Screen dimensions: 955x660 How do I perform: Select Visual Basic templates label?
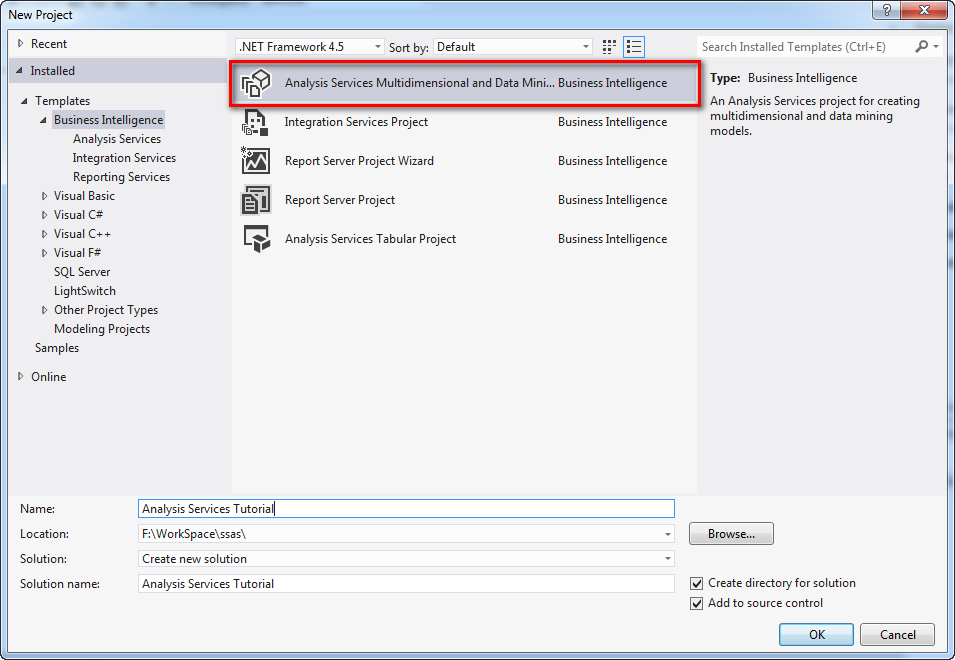coord(84,195)
